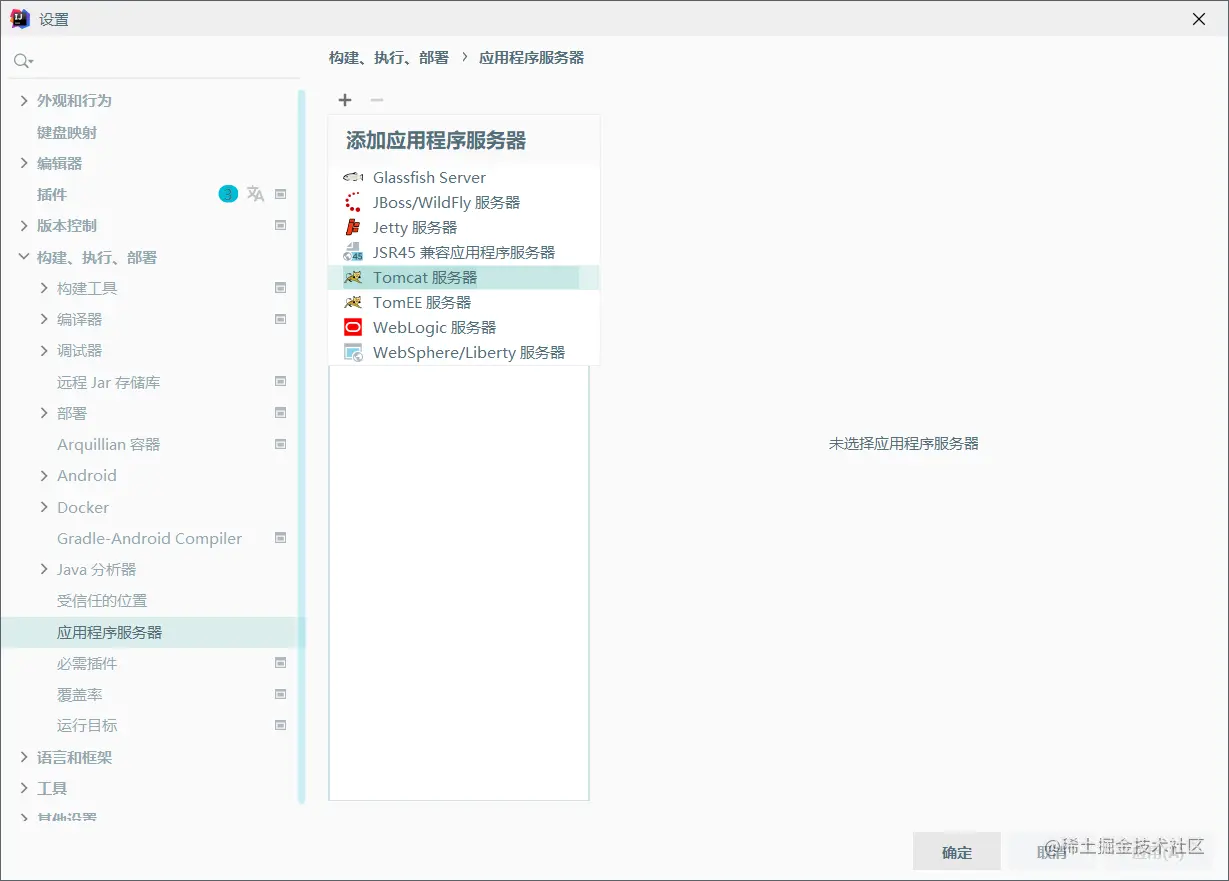
Task: Click the Jetty server icon
Action: coord(353,227)
